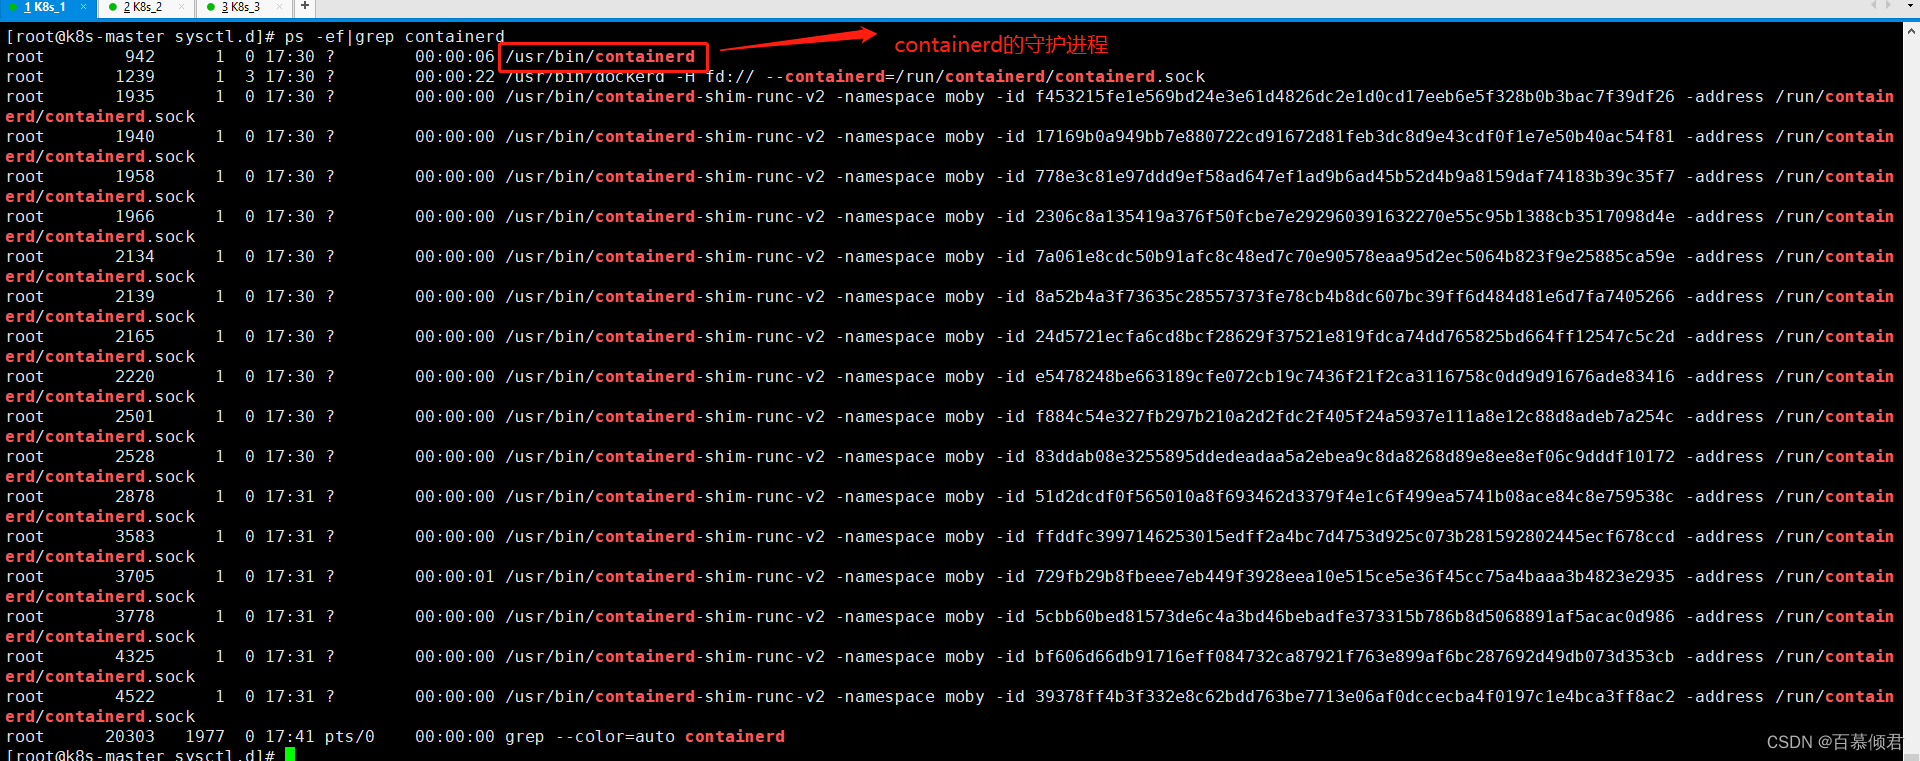1920x761 pixels.
Task: Click container id starting 8a52b4a3f73635c2
Action: click(1355, 297)
